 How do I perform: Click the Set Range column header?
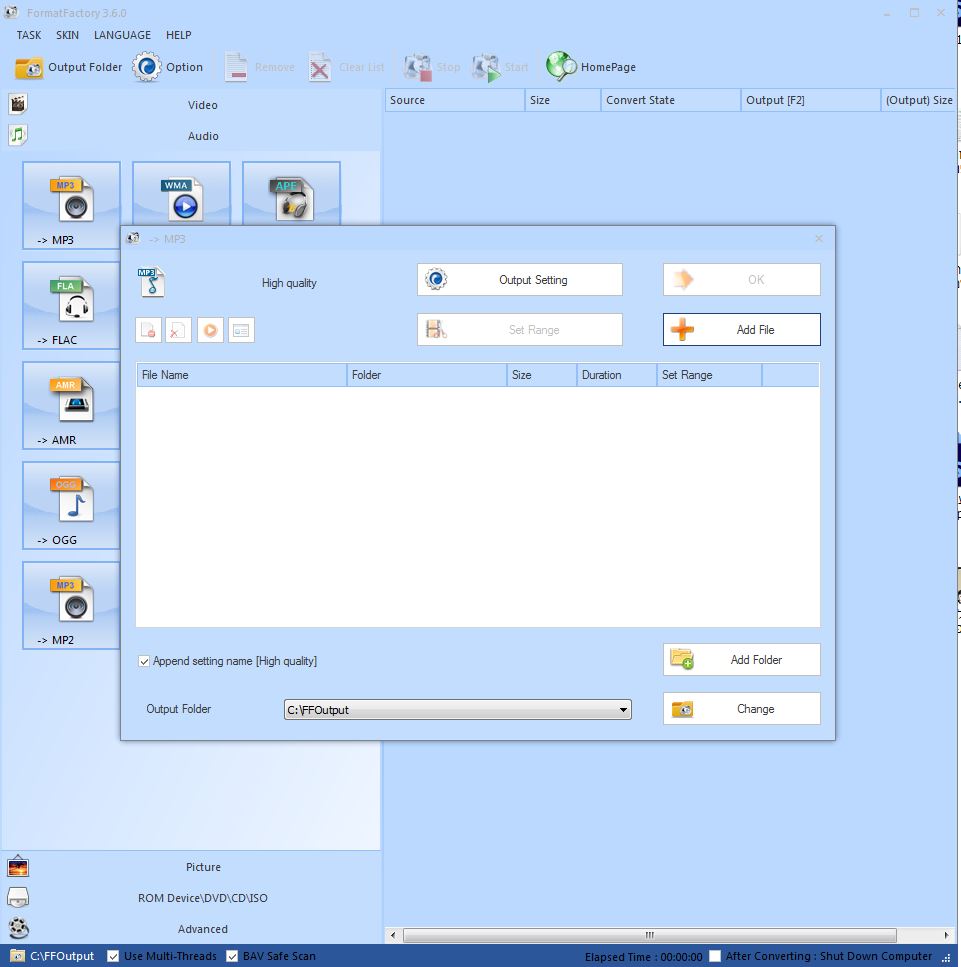point(709,375)
